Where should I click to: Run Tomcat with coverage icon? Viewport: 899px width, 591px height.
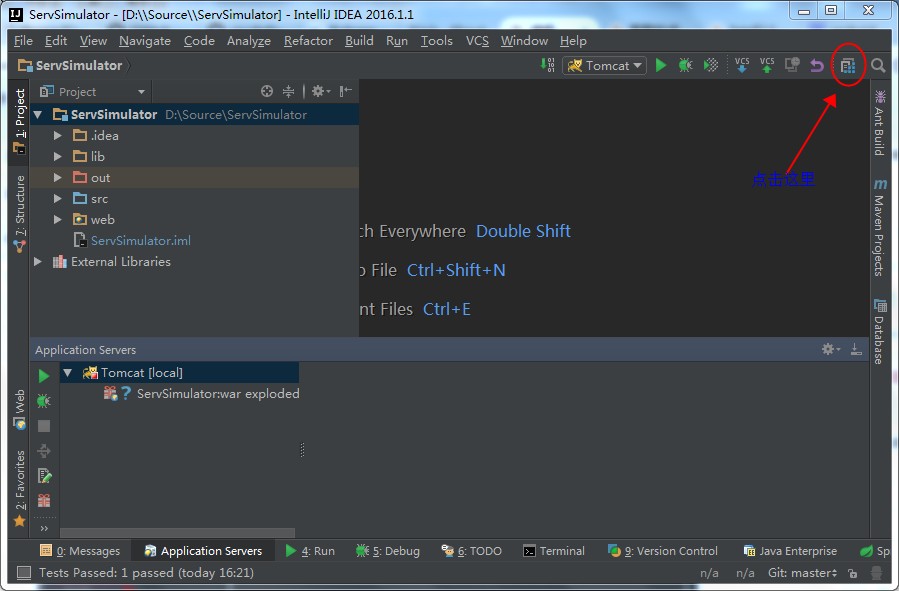(x=711, y=65)
